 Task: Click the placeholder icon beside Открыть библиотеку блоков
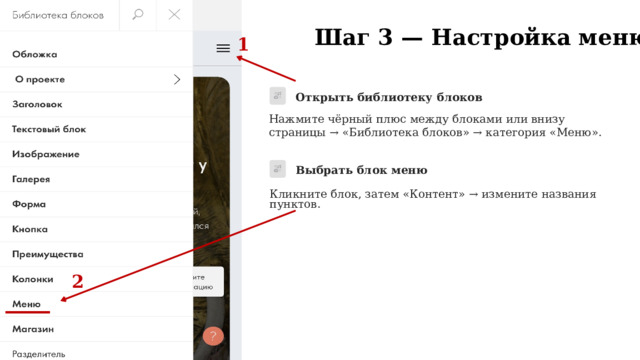(x=278, y=96)
